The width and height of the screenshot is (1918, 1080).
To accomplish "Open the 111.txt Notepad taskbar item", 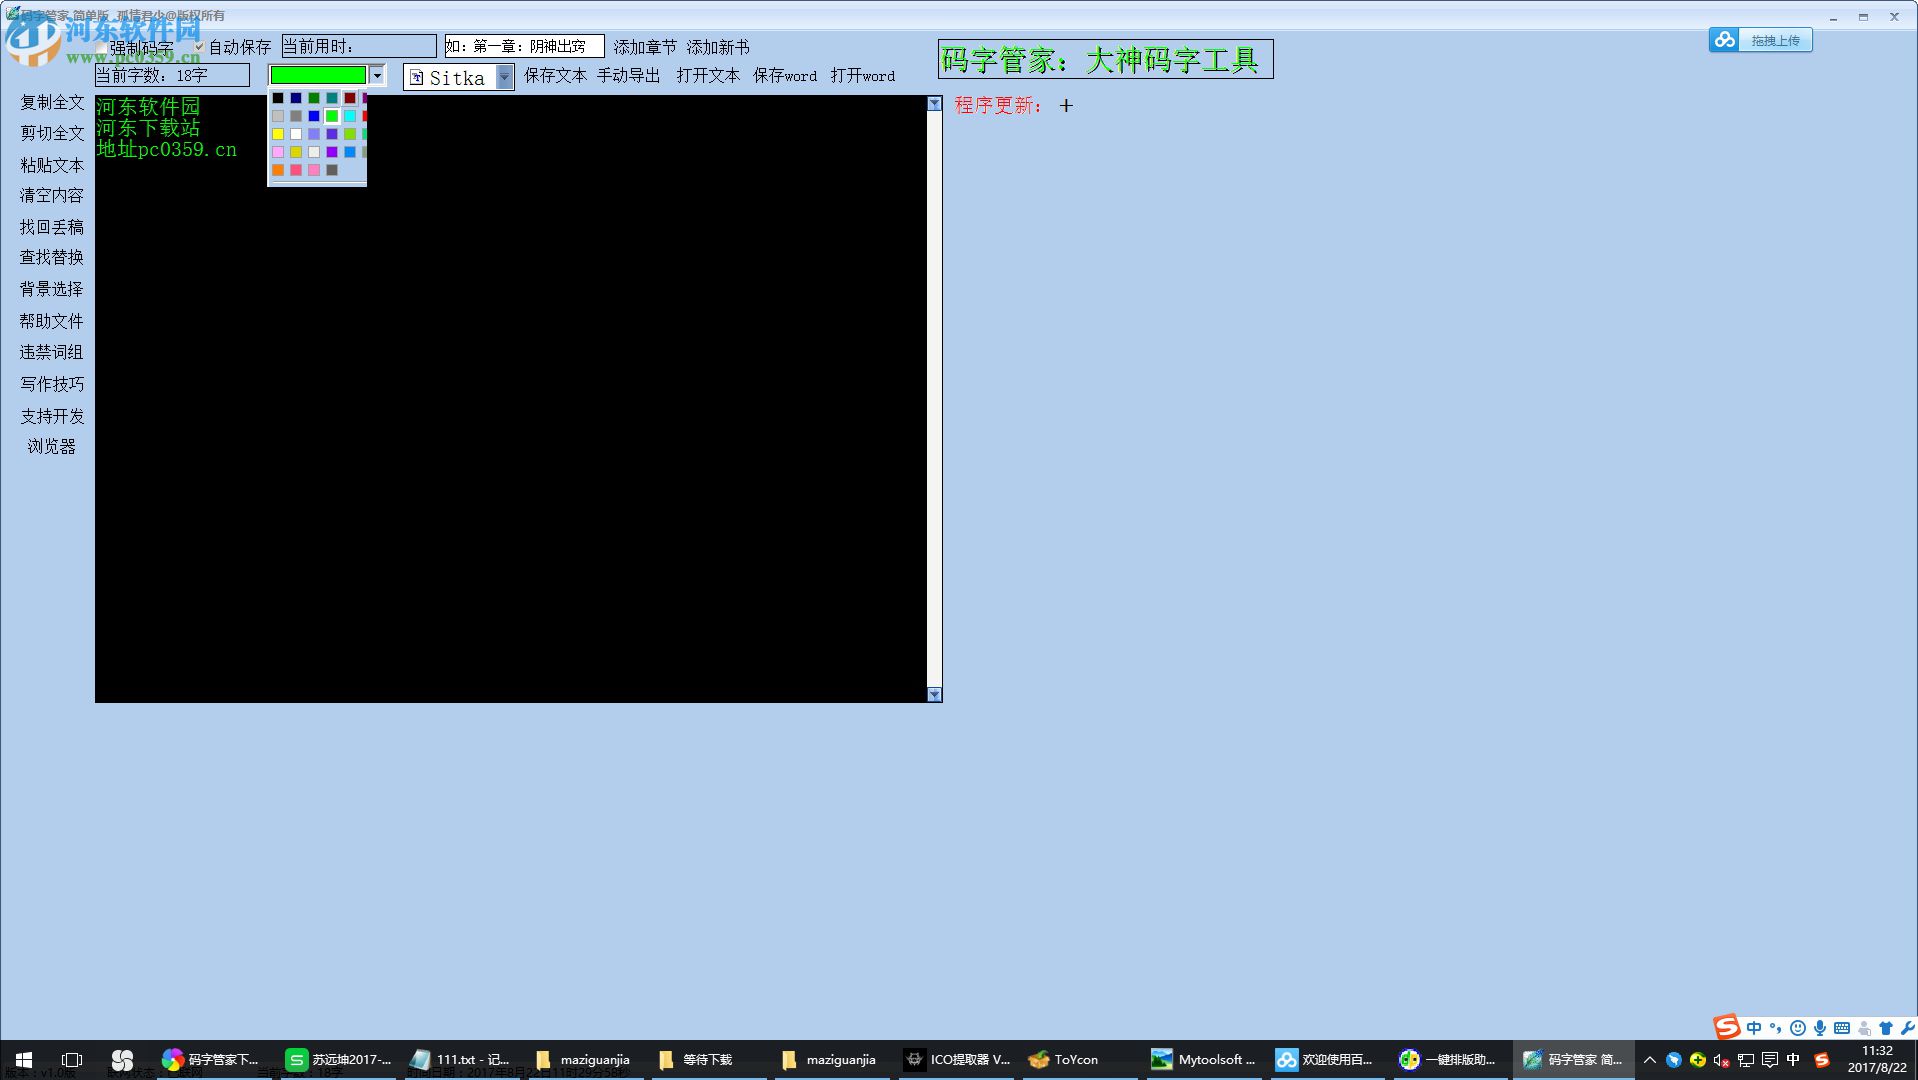I will pos(461,1059).
